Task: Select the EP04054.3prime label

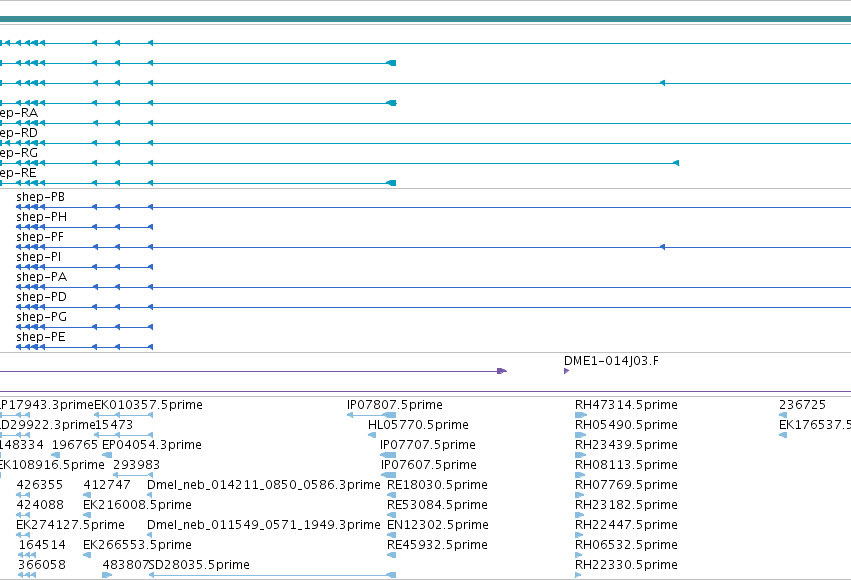Action: 151,445
